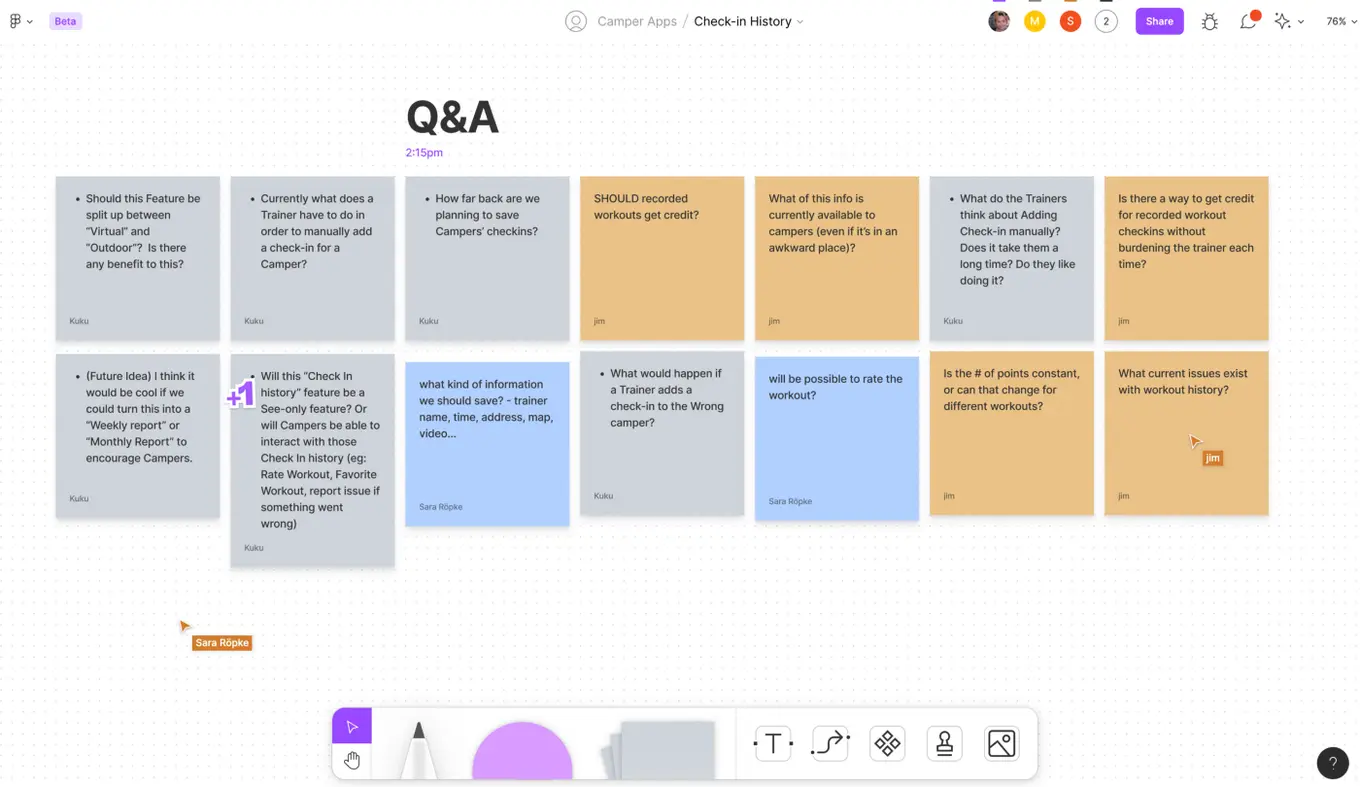Switch to the hand pan tool
This screenshot has width=1360, height=787.
[351, 760]
